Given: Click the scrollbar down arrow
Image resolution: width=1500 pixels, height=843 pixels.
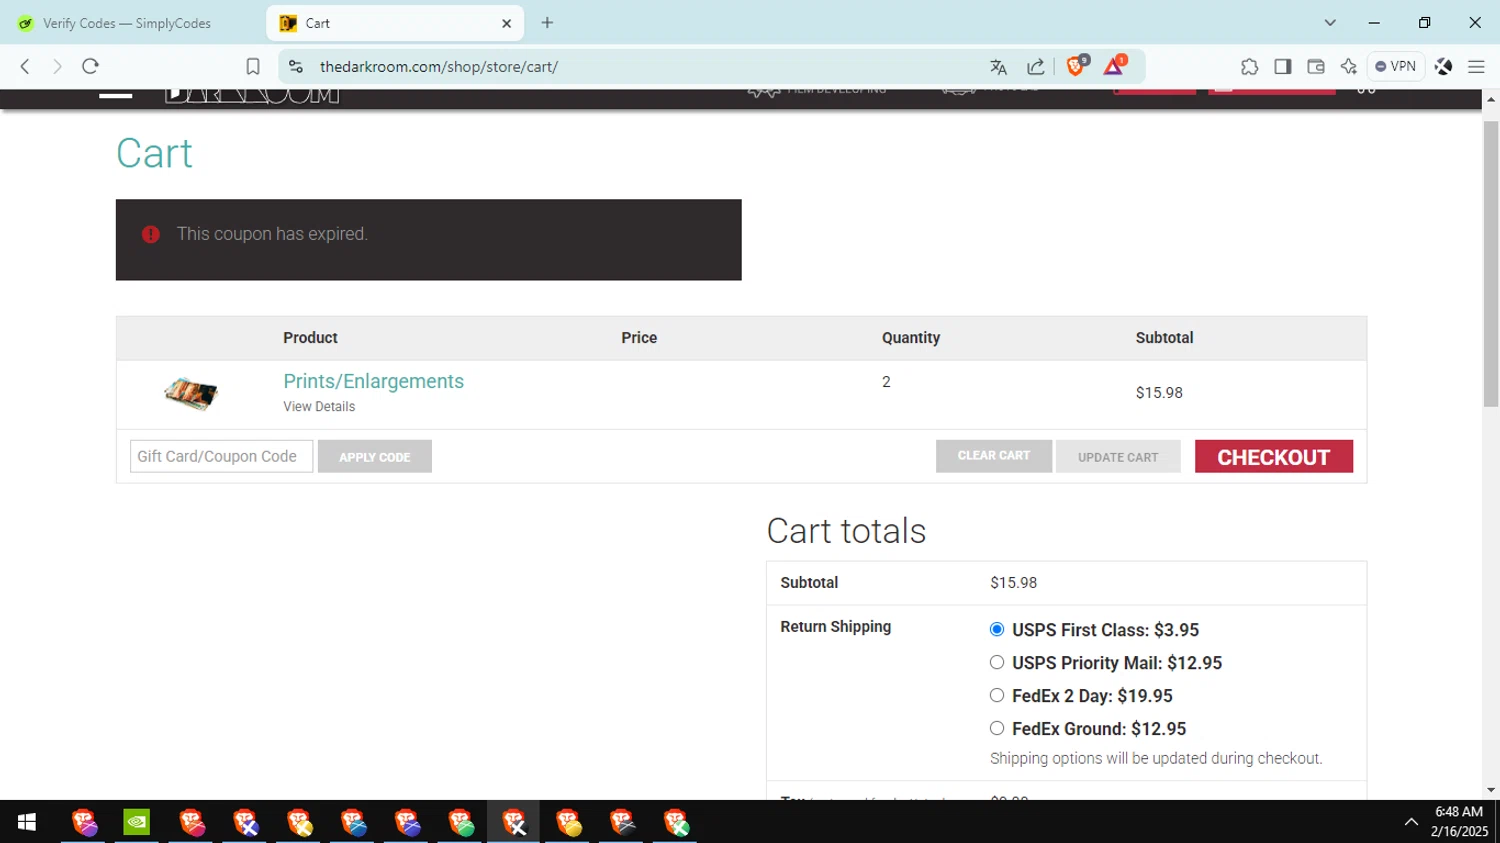Looking at the screenshot, I should 1491,790.
